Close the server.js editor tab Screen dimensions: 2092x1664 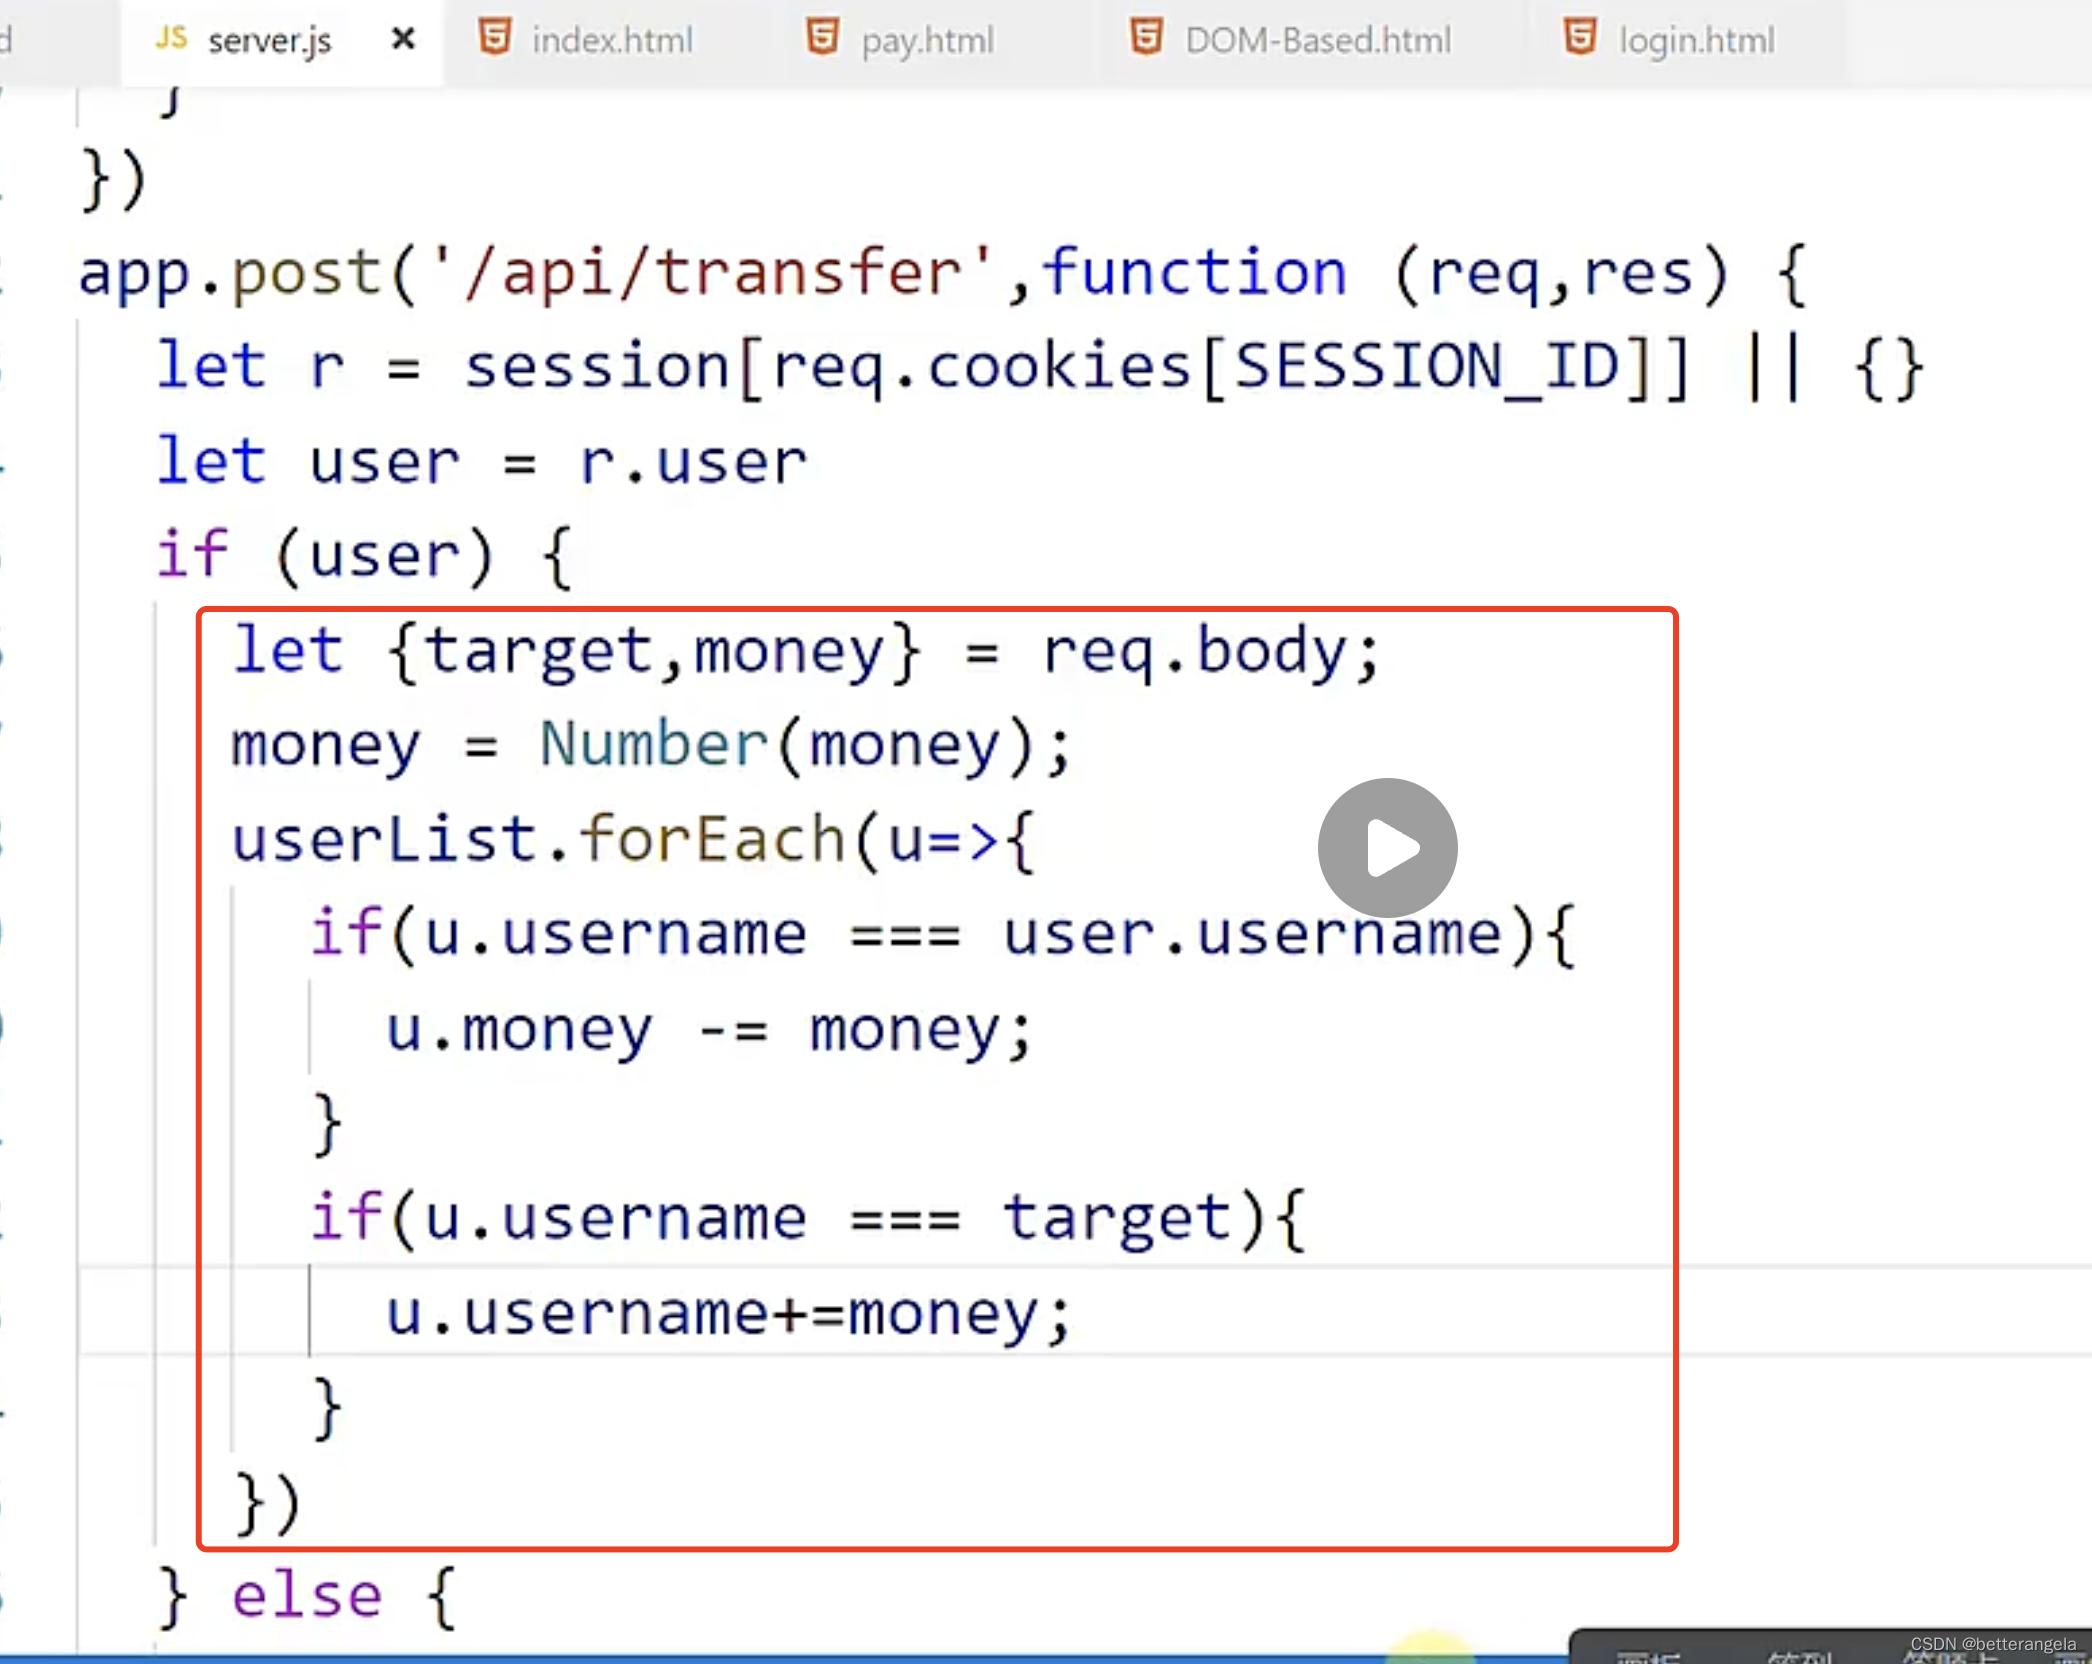403,39
